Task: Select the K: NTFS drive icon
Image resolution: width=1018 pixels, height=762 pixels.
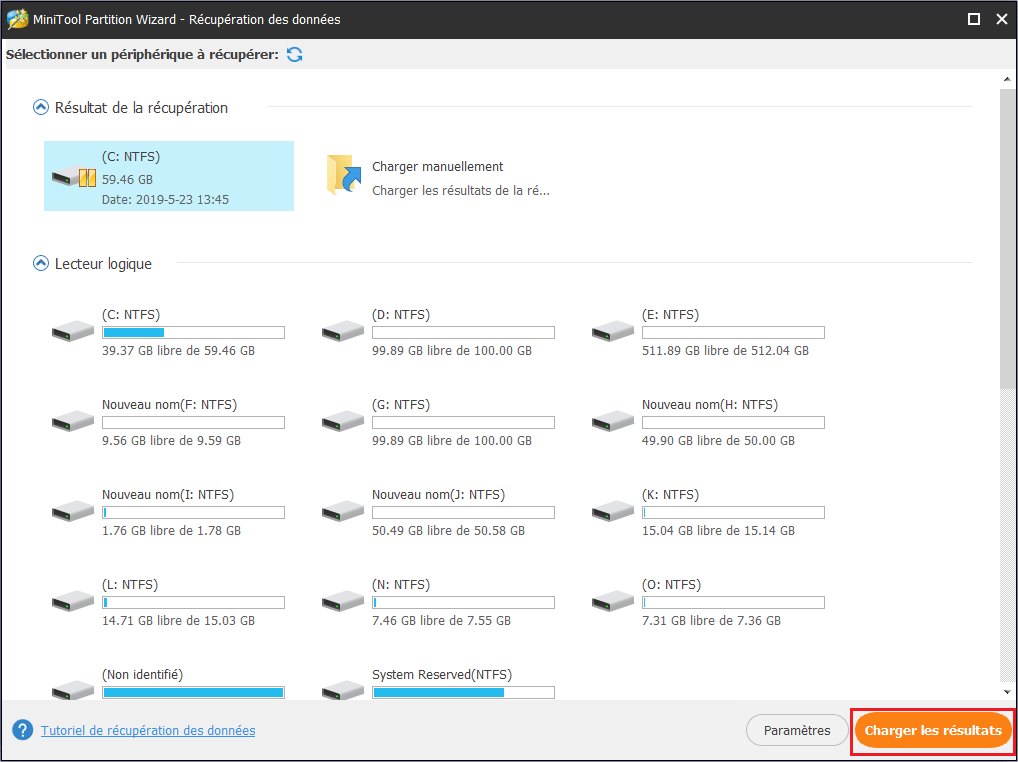Action: [x=613, y=511]
